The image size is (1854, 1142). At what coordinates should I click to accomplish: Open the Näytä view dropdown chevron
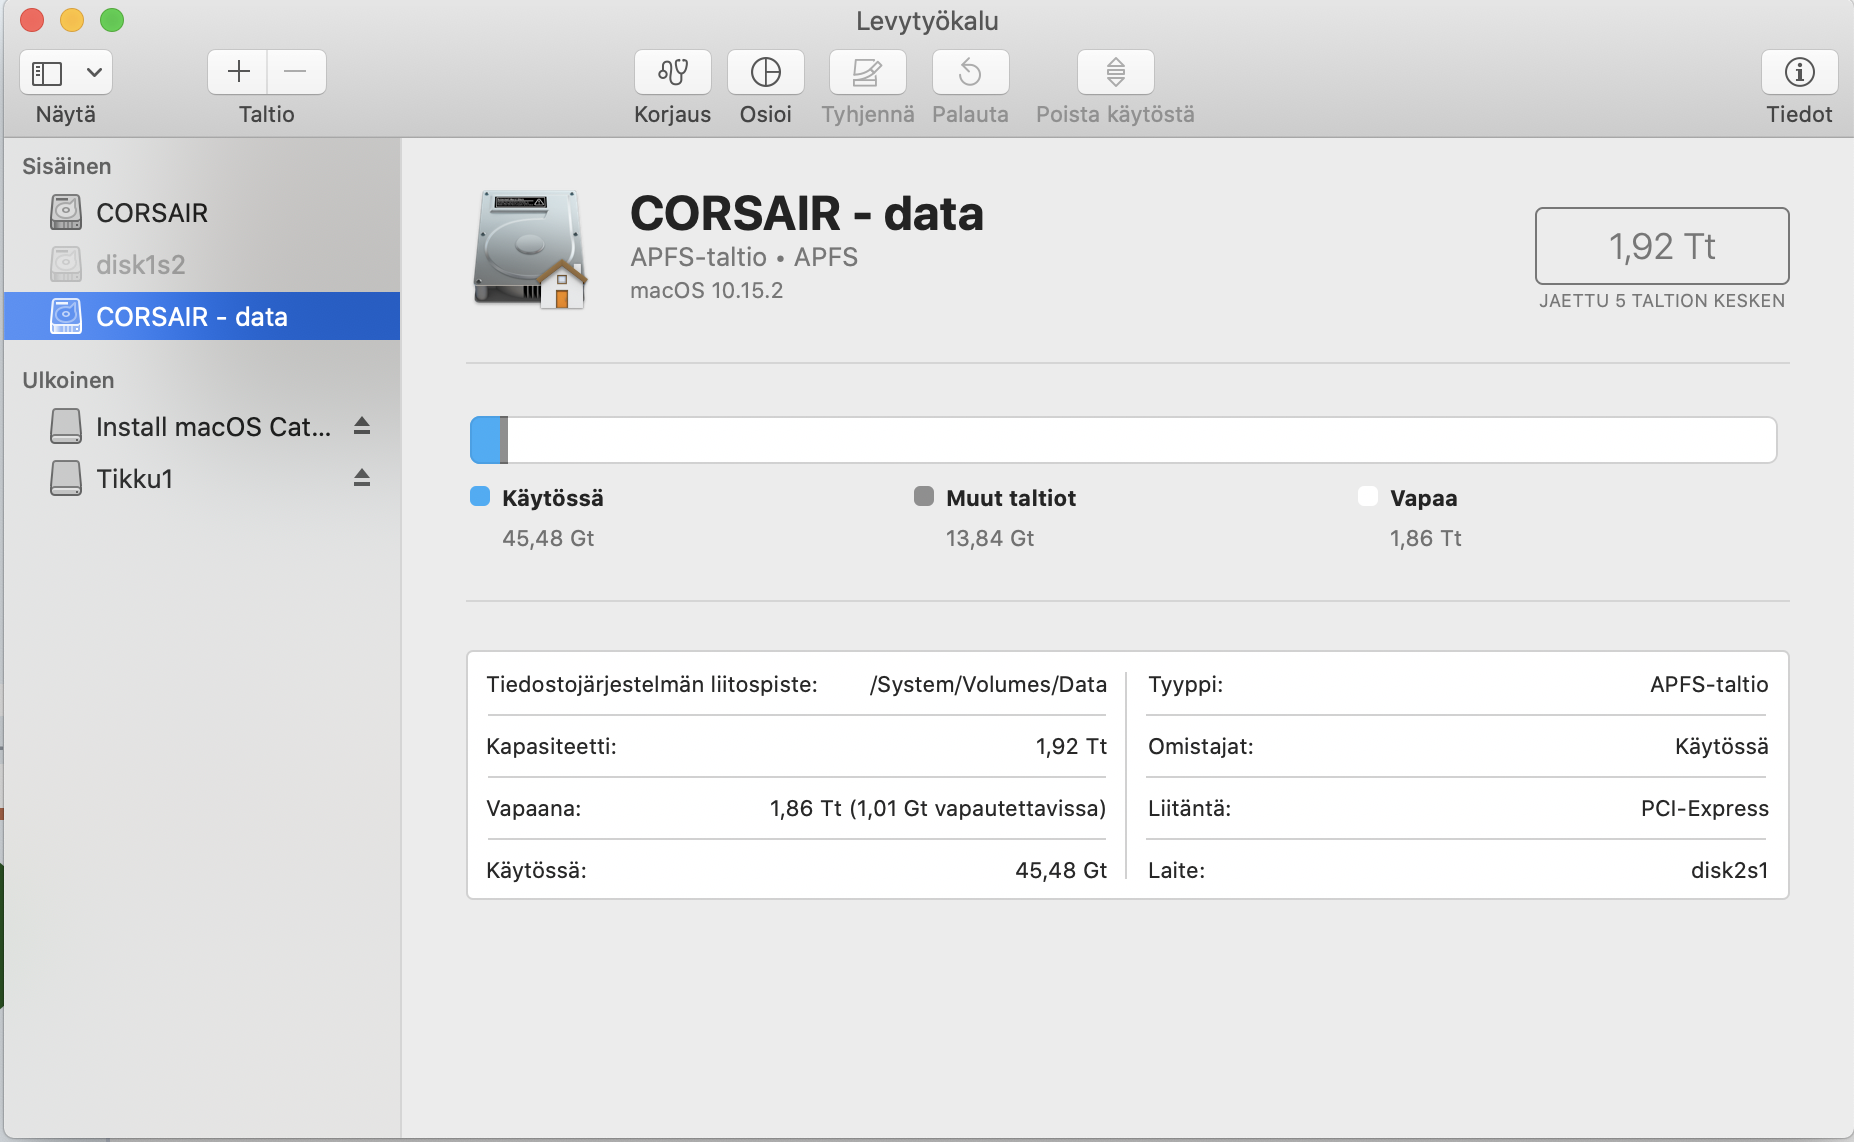(94, 73)
